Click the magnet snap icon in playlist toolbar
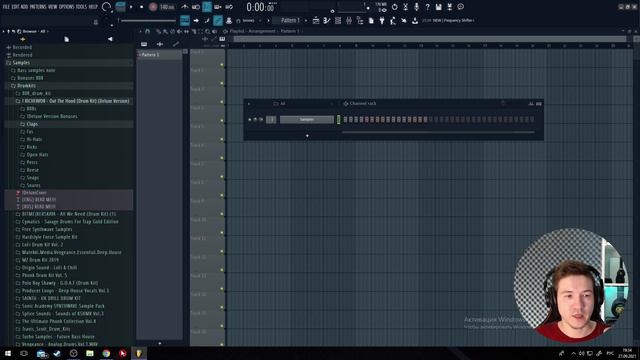640x360 pixels. click(x=147, y=31)
